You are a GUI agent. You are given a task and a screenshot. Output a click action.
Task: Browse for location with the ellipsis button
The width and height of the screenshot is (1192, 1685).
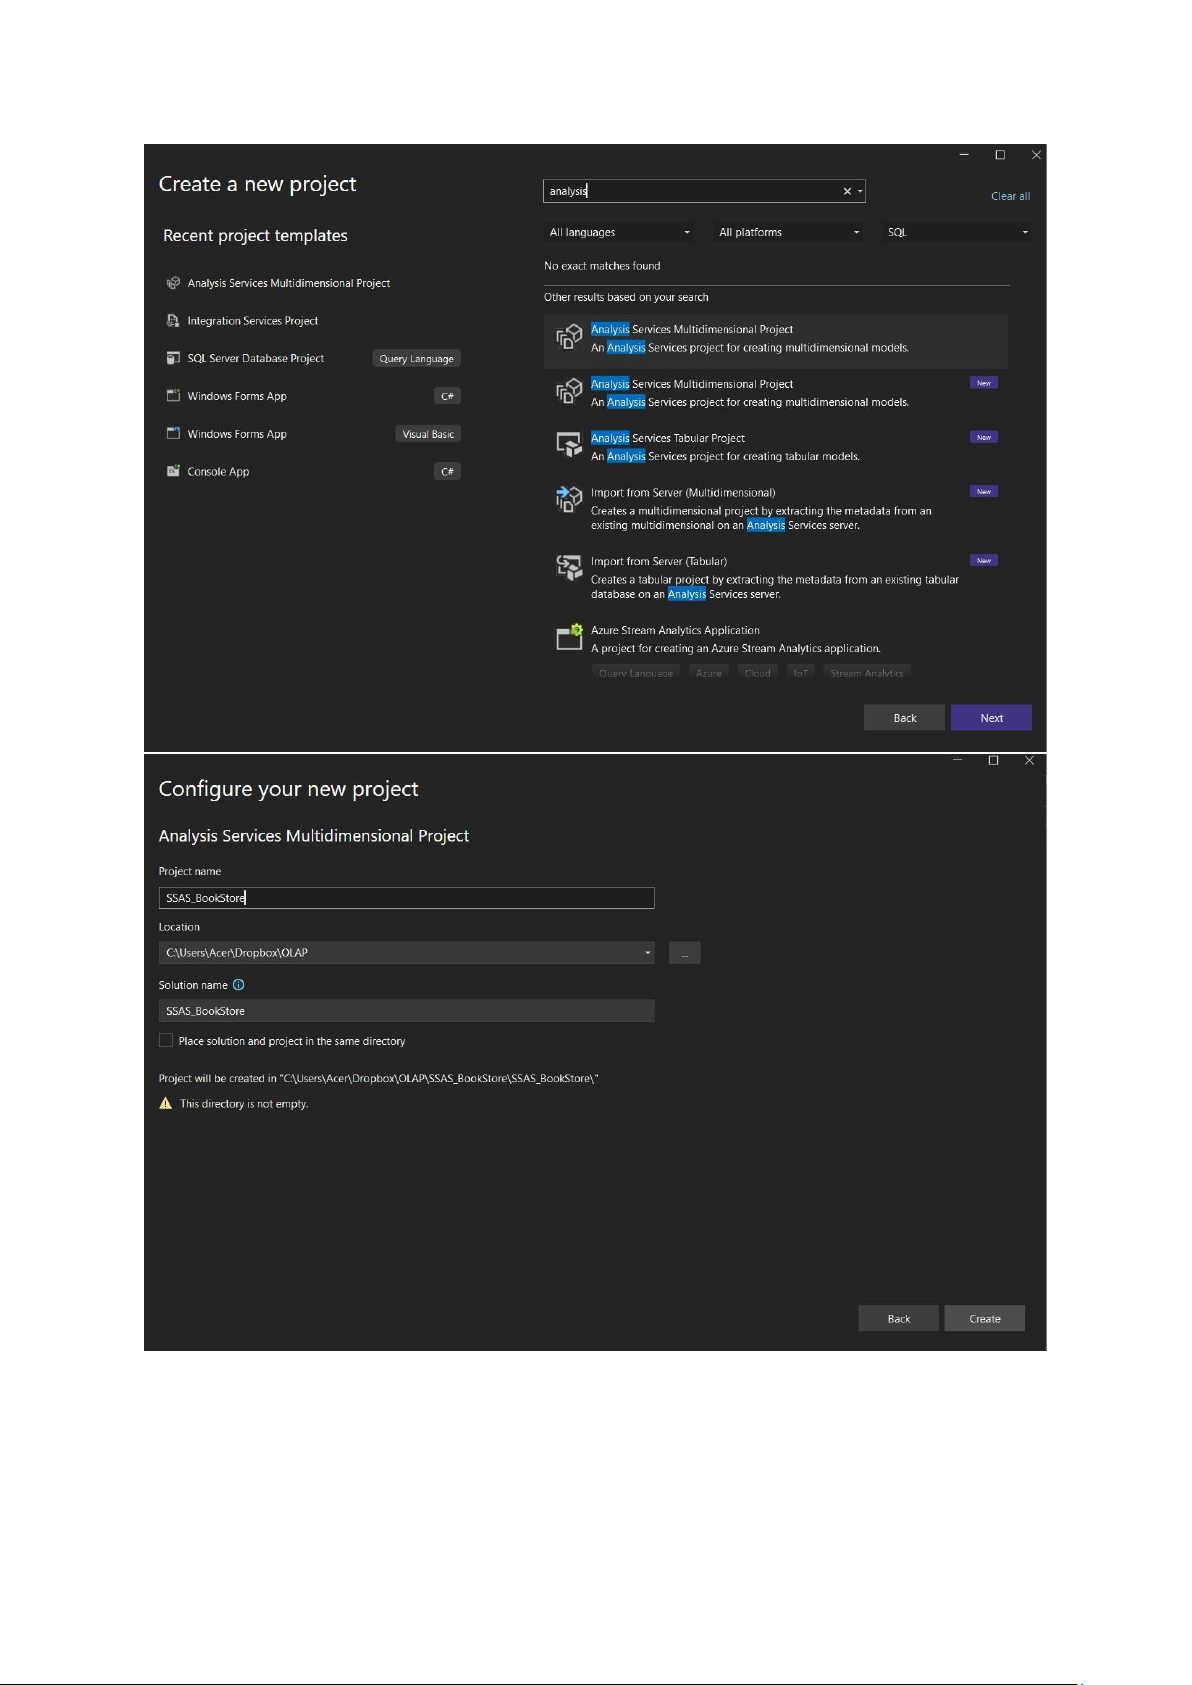coord(684,953)
